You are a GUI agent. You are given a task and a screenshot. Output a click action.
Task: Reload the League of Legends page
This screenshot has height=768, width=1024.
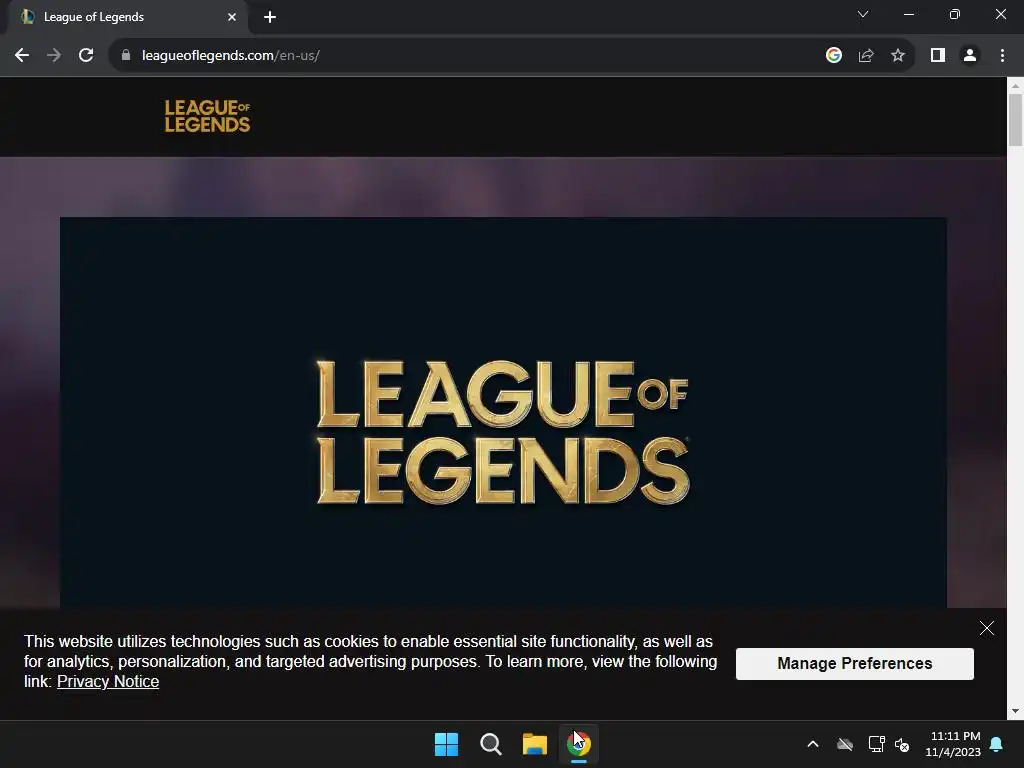86,56
